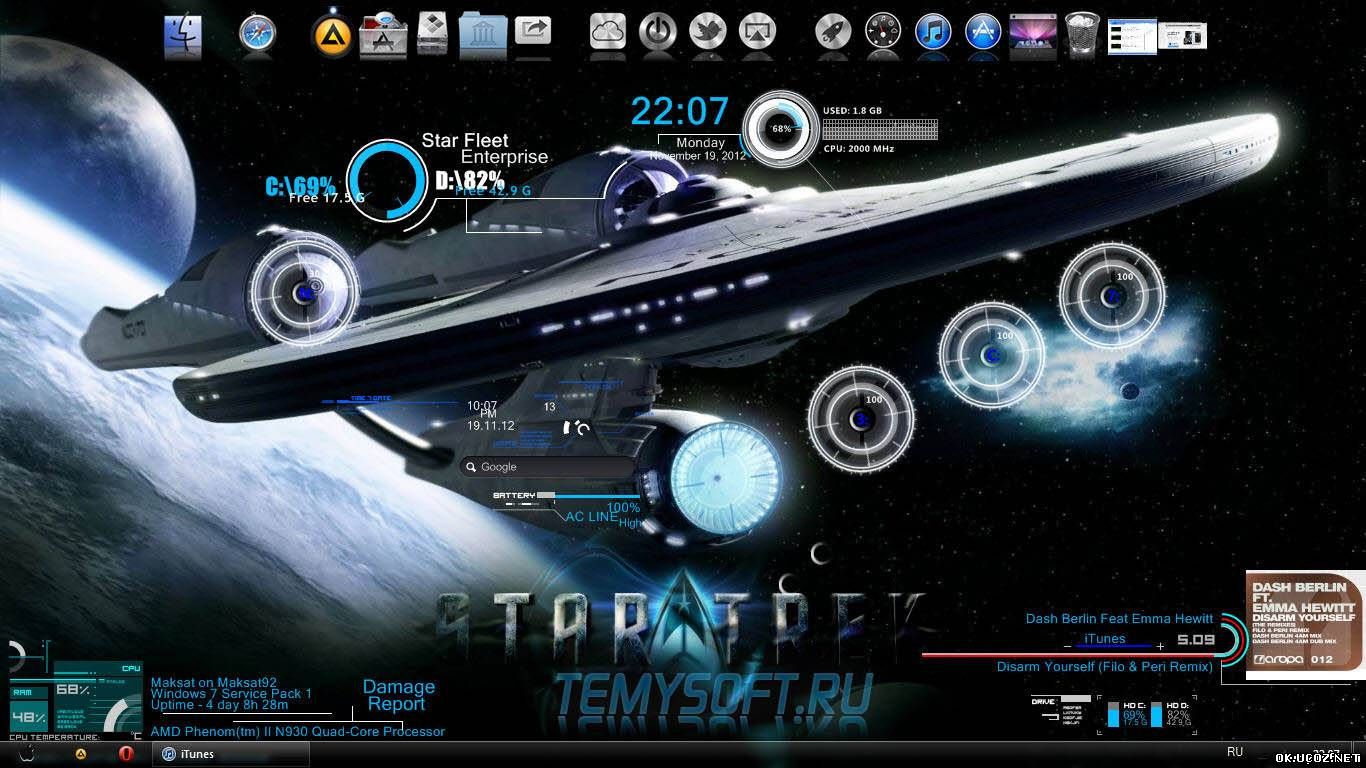1366x768 pixels.
Task: Open the orange AIMP player dock icon
Action: (x=332, y=35)
